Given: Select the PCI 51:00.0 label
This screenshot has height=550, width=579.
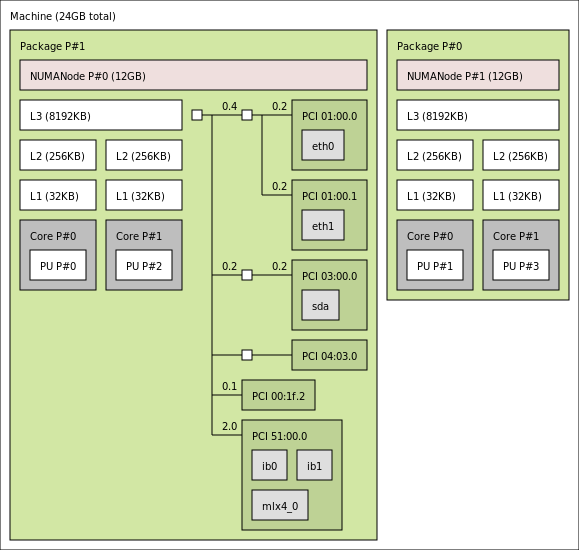Looking at the screenshot, I should (280, 436).
